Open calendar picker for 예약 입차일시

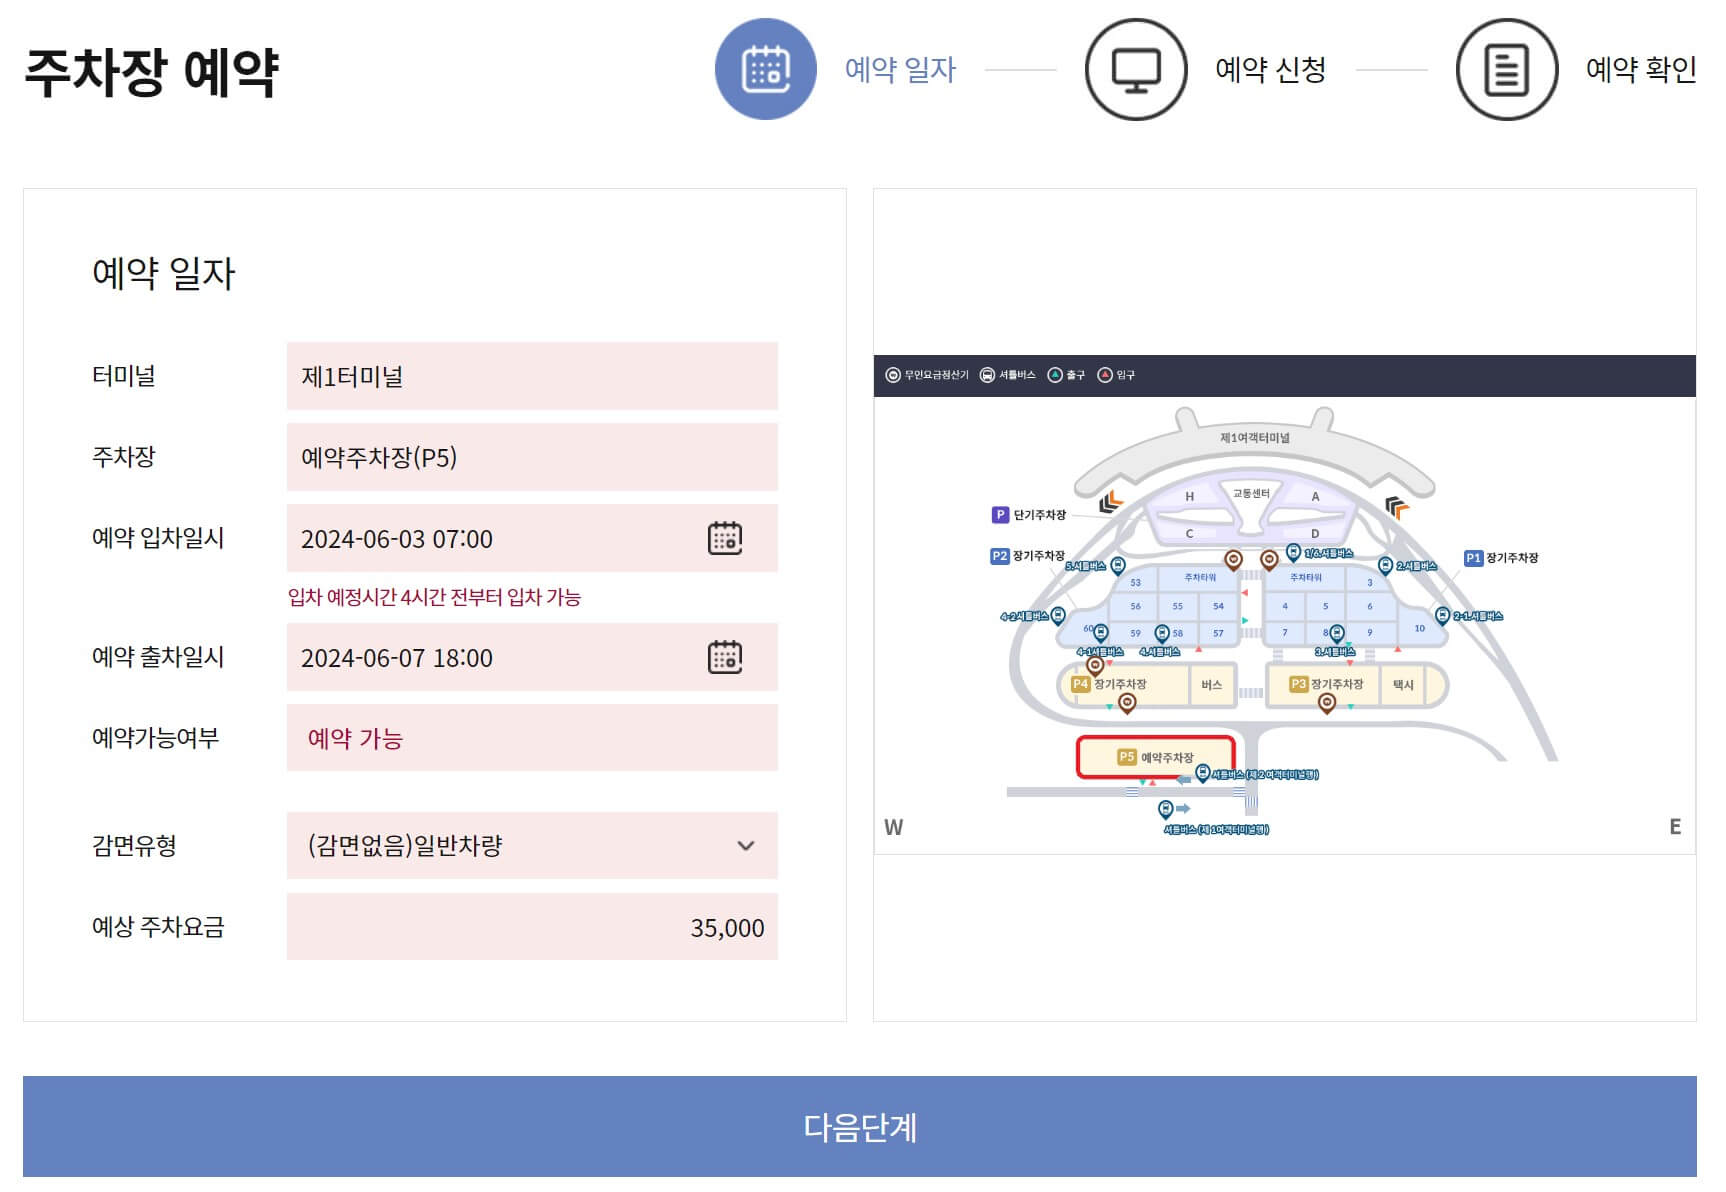click(x=725, y=538)
